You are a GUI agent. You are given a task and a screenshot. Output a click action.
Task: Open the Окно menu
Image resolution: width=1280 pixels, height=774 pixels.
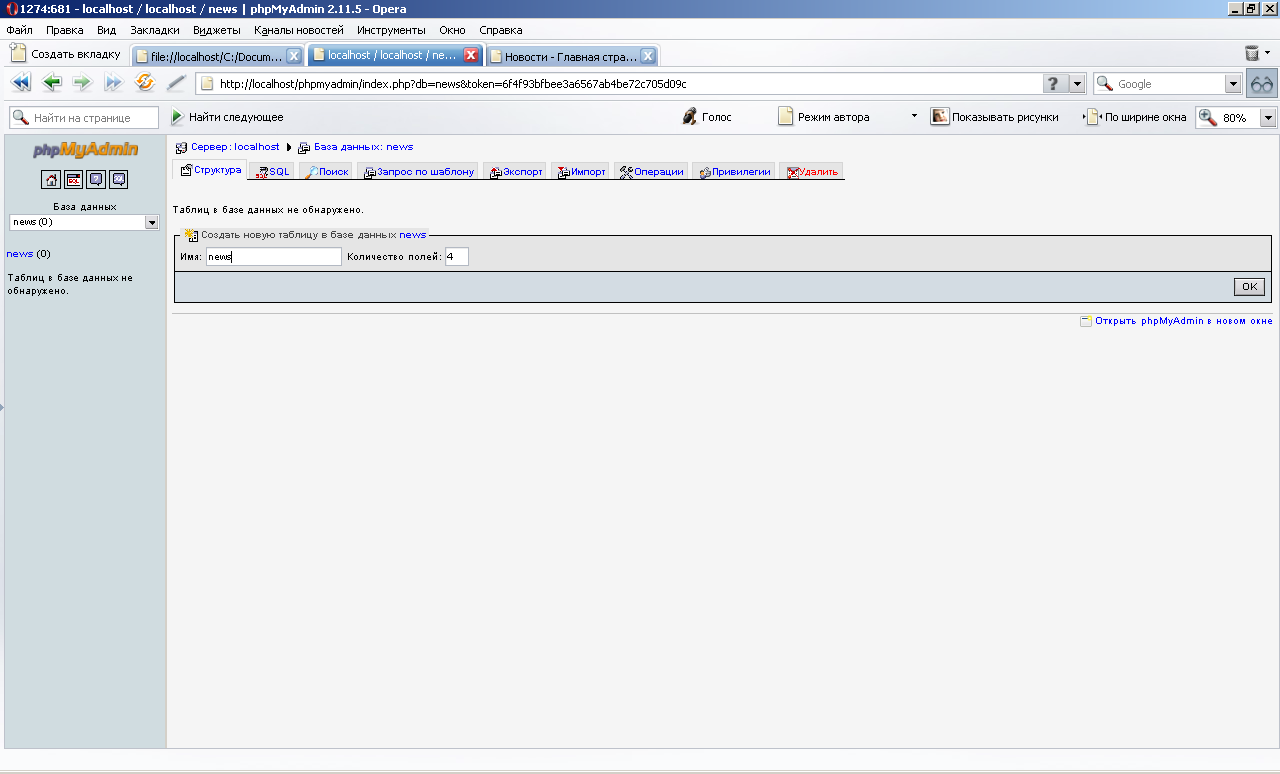point(452,30)
